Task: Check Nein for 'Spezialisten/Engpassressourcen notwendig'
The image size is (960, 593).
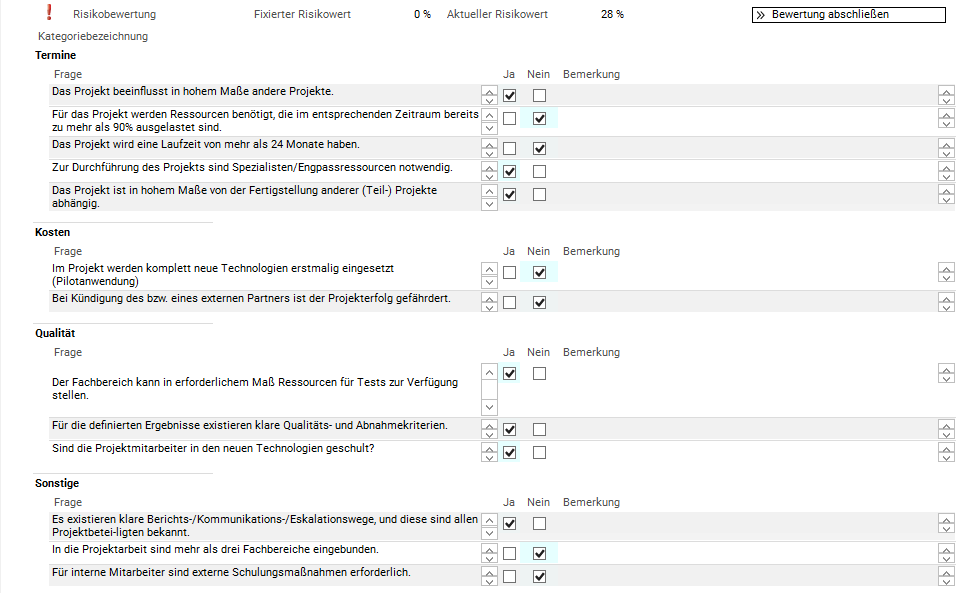Action: click(x=540, y=172)
